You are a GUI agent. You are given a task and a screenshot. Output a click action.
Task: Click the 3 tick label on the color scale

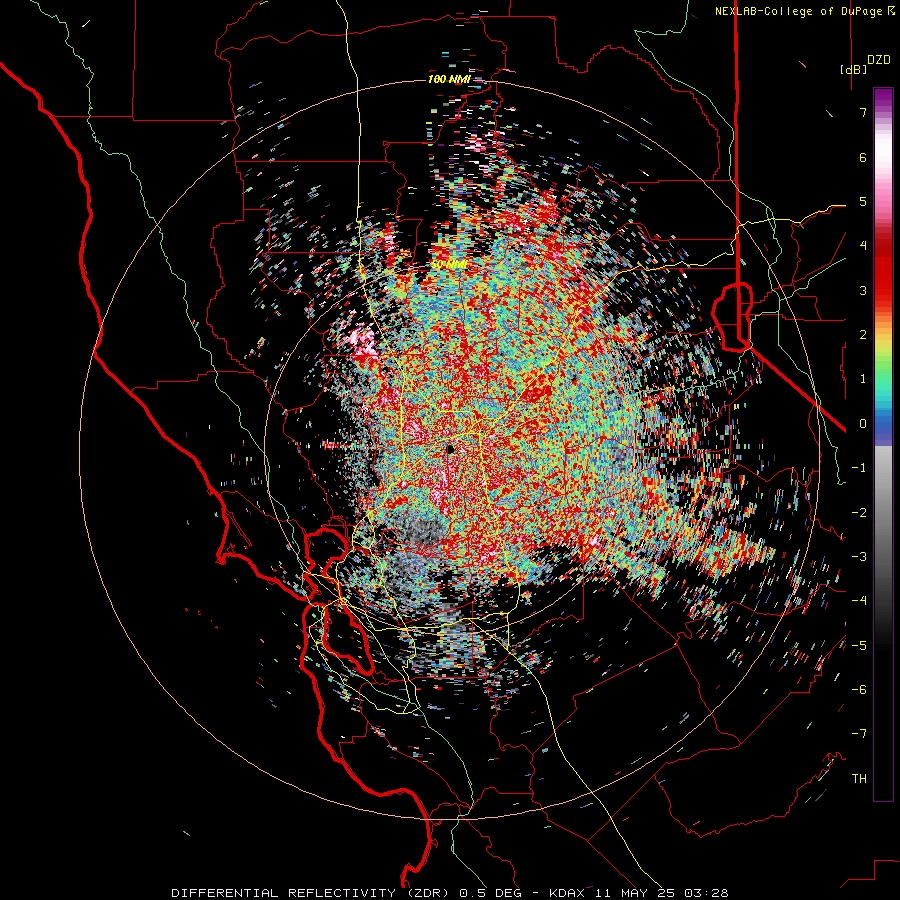coord(863,290)
